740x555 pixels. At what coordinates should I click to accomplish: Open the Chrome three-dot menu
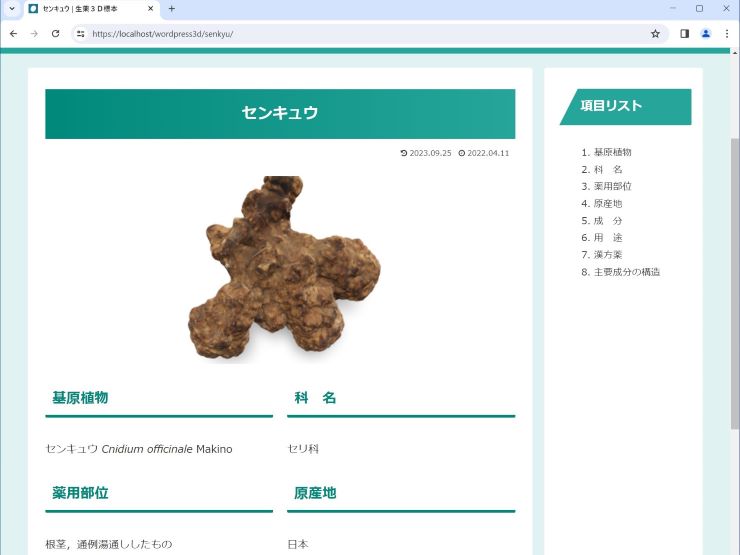pyautogui.click(x=727, y=34)
